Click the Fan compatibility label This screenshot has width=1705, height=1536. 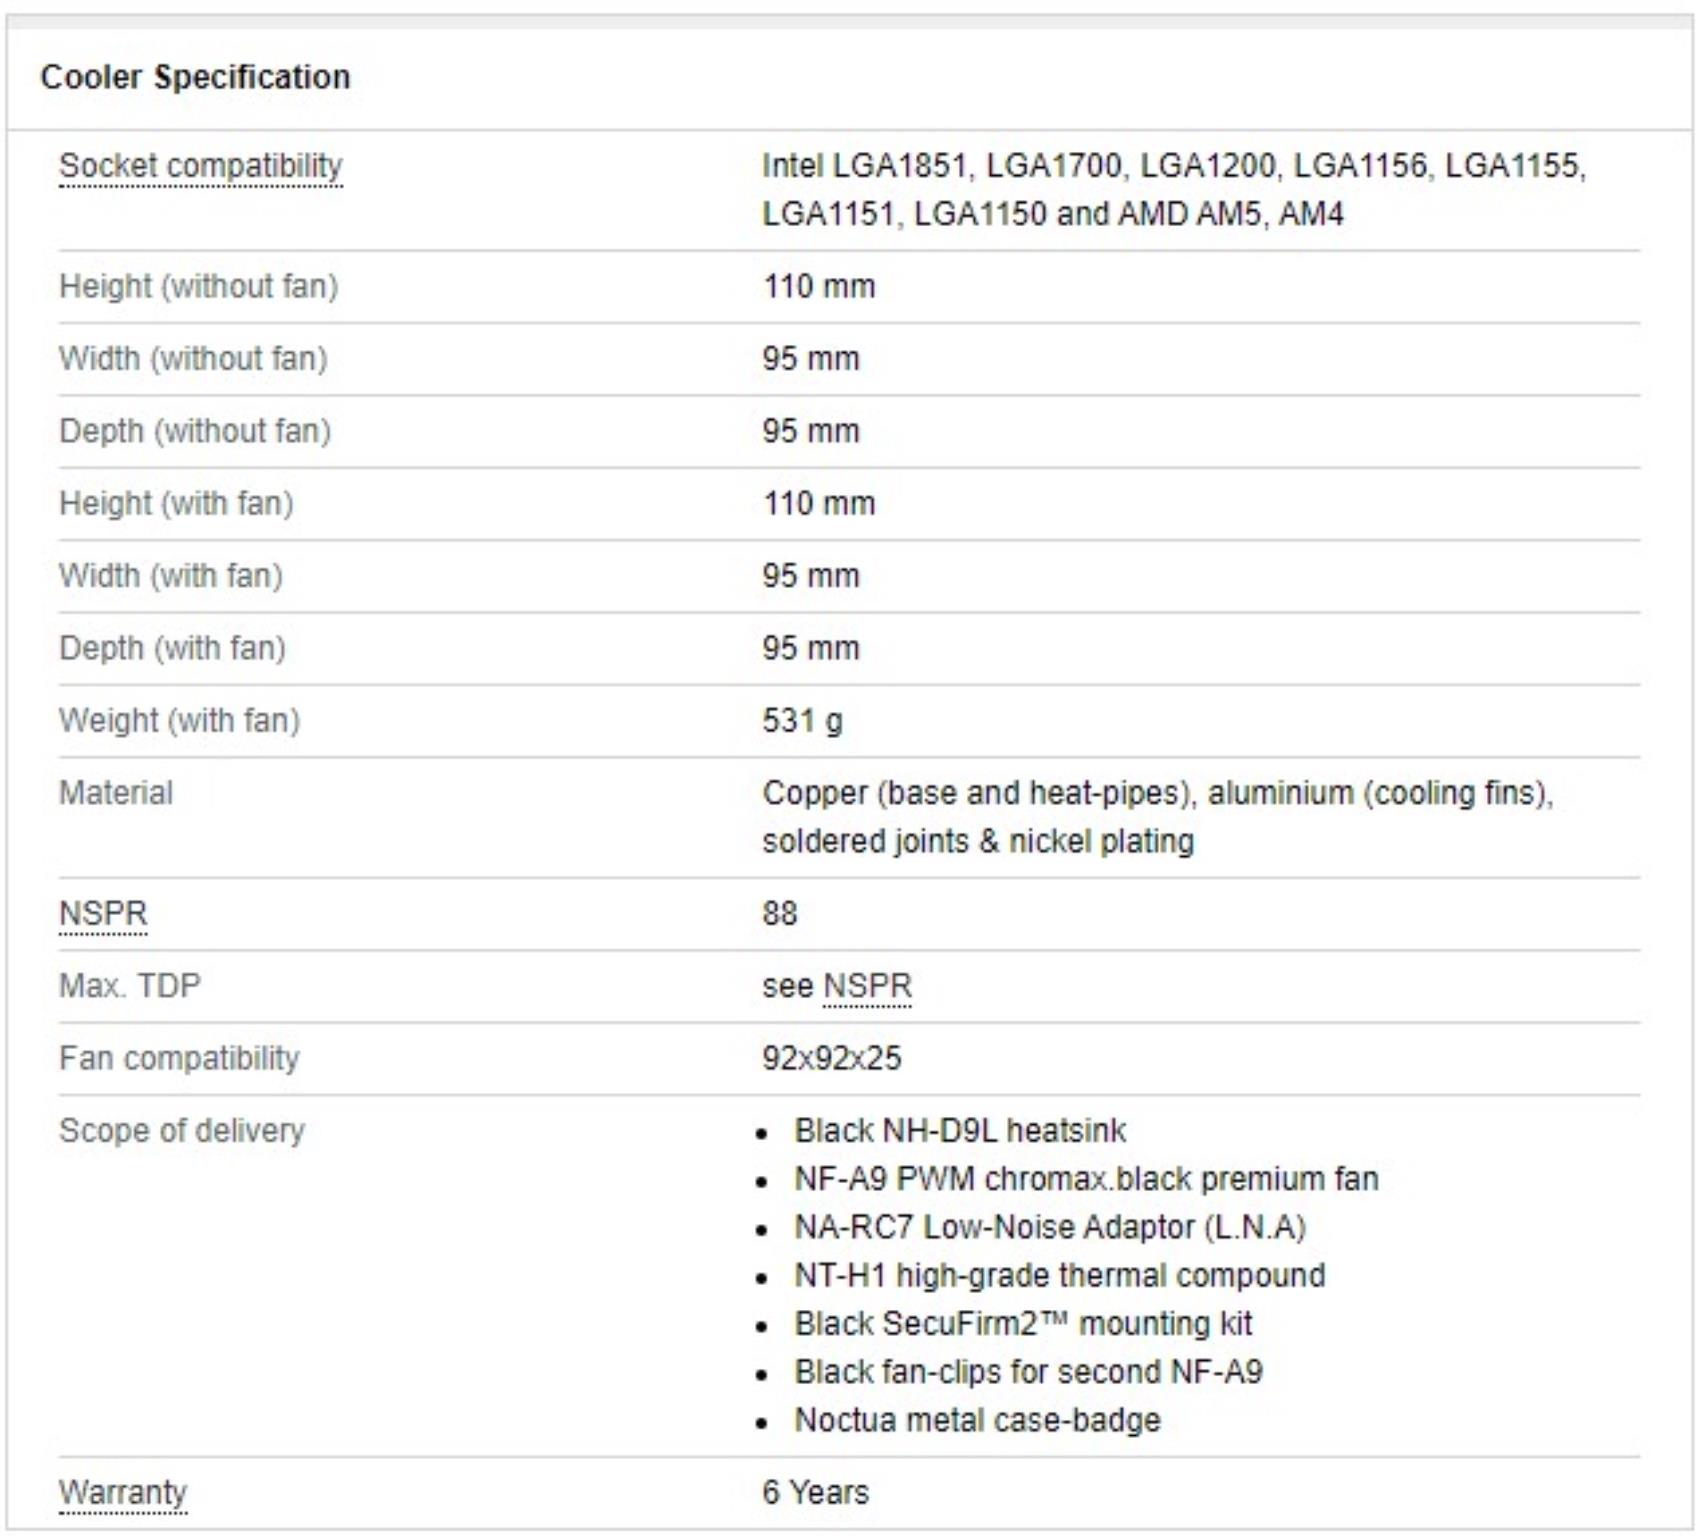click(179, 1058)
